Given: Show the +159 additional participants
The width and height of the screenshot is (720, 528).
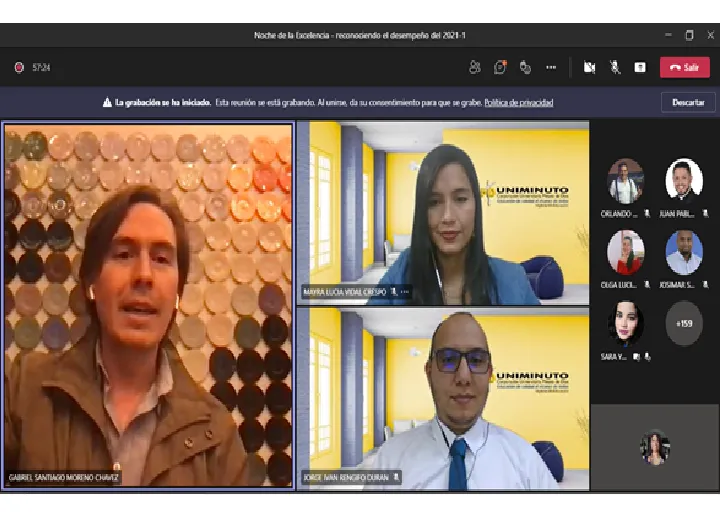Looking at the screenshot, I should pyautogui.click(x=684, y=324).
